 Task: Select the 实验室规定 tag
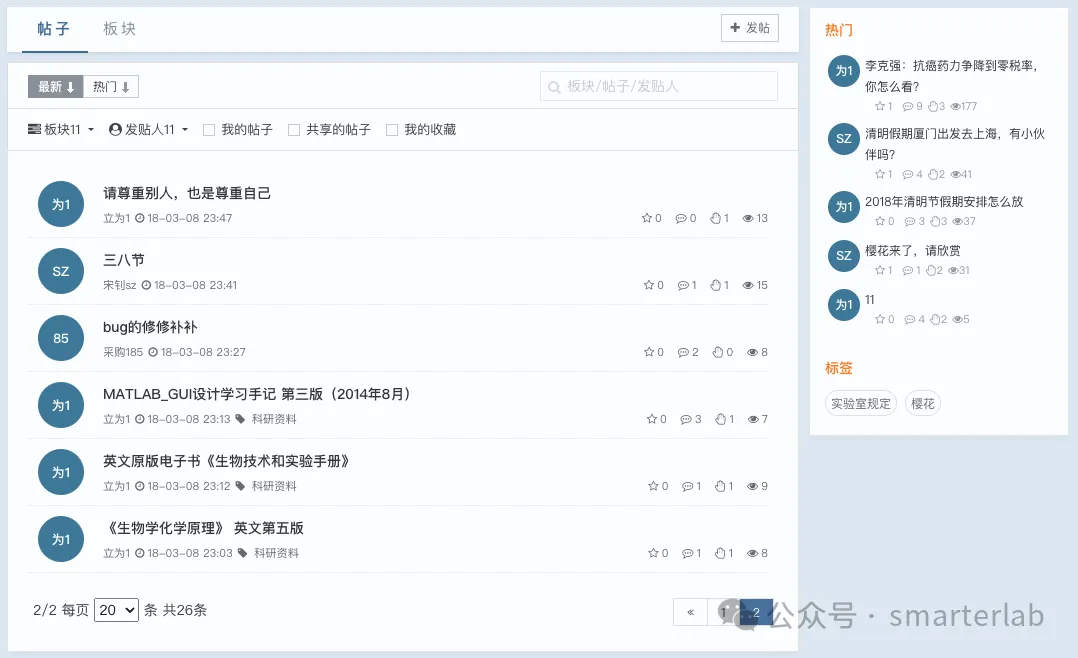(861, 404)
